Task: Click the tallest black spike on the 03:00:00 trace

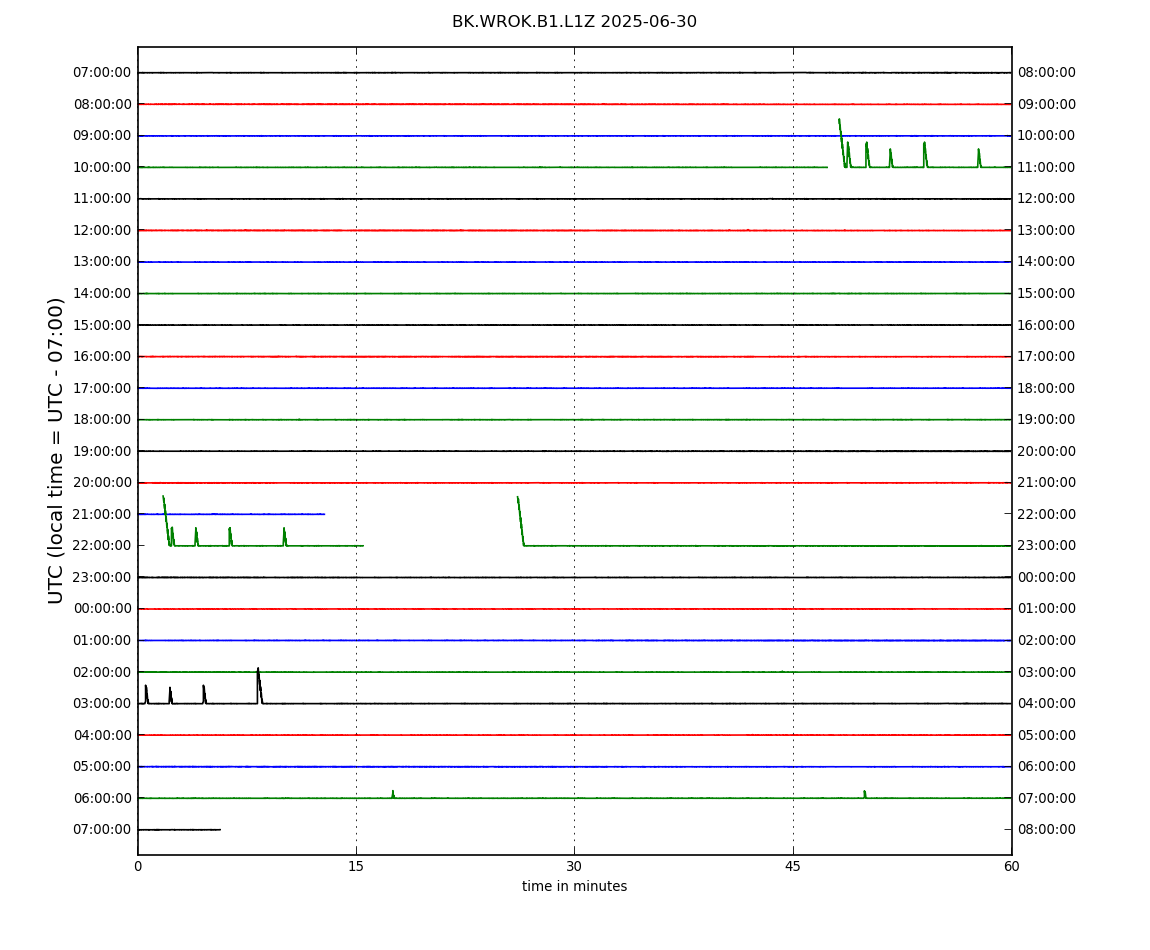Action: (x=259, y=685)
